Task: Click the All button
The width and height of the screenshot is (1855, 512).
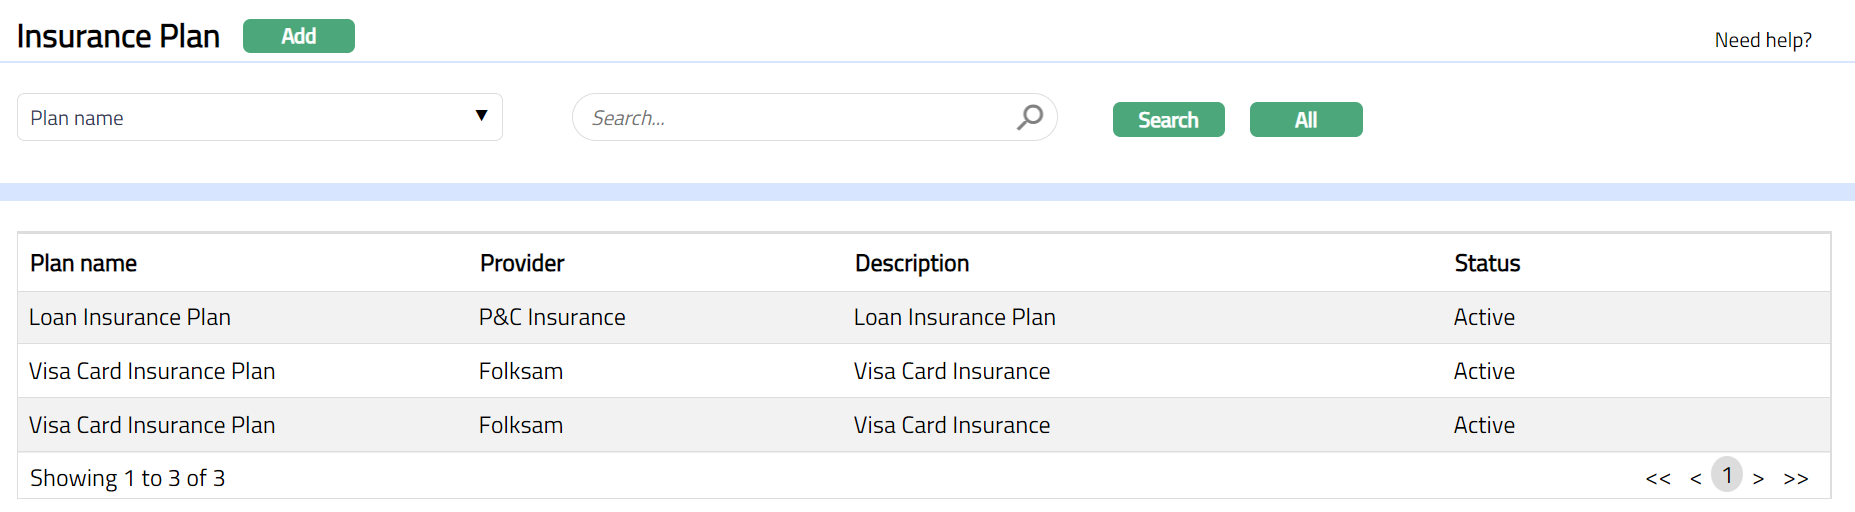Action: (1305, 120)
